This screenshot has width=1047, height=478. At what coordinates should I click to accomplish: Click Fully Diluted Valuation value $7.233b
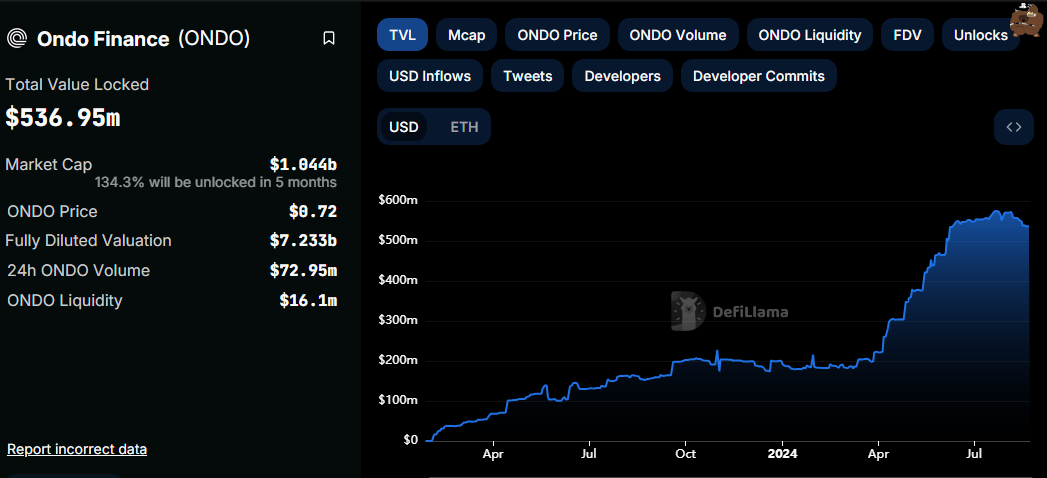coord(303,240)
